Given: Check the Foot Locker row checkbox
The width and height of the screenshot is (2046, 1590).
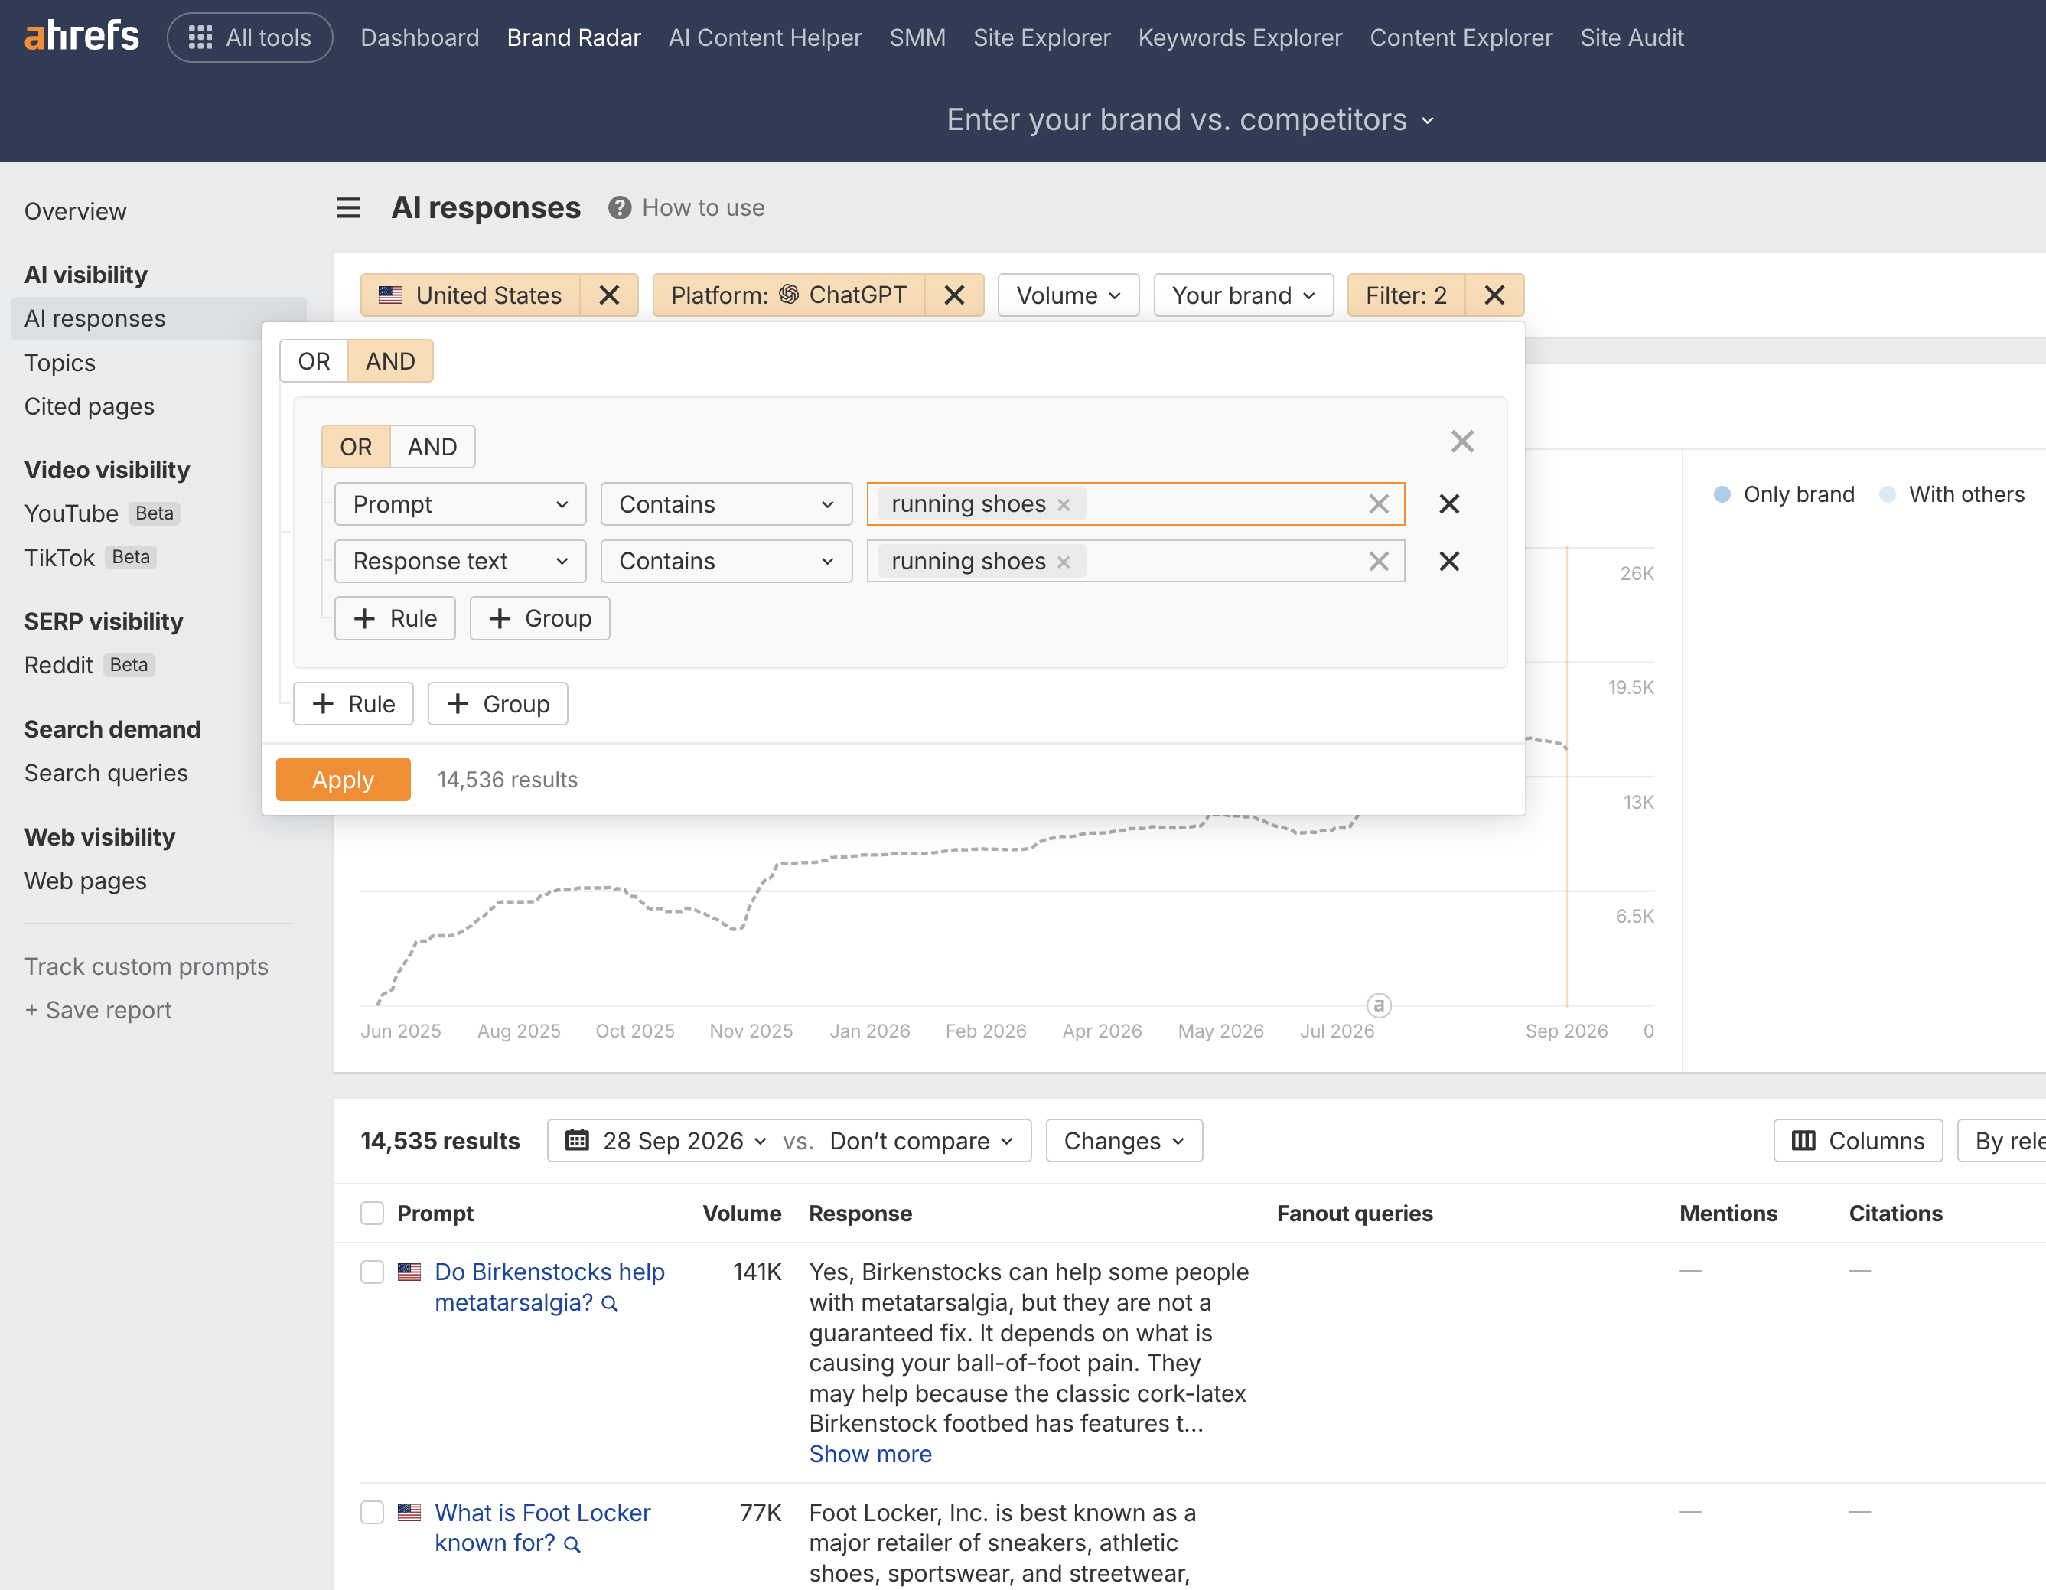Looking at the screenshot, I should pyautogui.click(x=372, y=1512).
